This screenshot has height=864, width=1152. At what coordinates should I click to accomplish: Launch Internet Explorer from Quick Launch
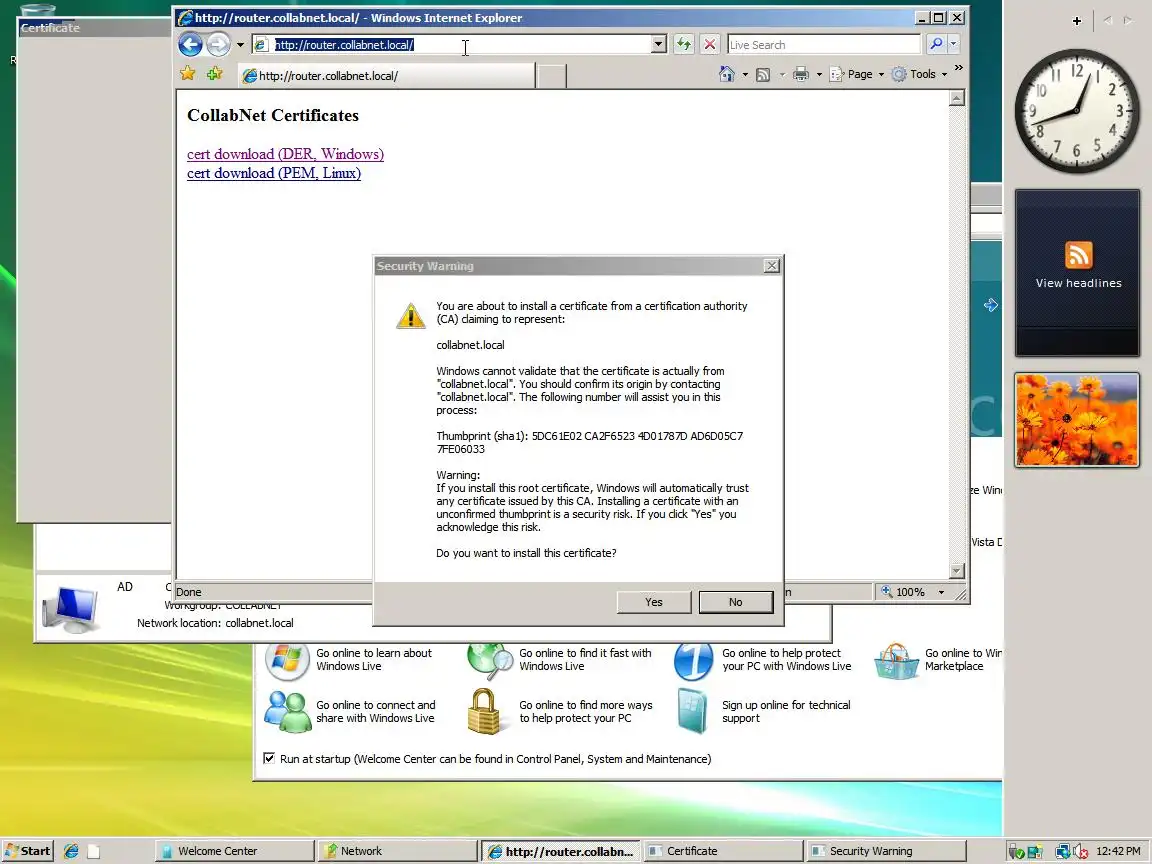(x=71, y=851)
